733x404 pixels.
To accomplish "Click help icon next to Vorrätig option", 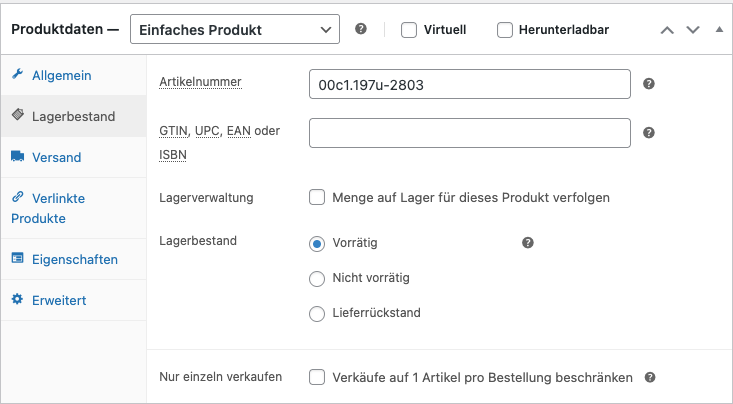I will click(x=528, y=243).
